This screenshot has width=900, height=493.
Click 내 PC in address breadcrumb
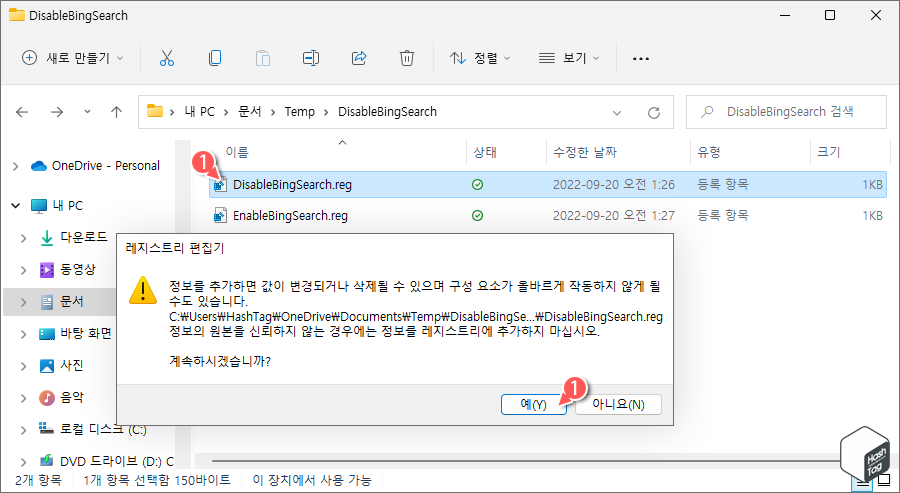click(x=199, y=112)
